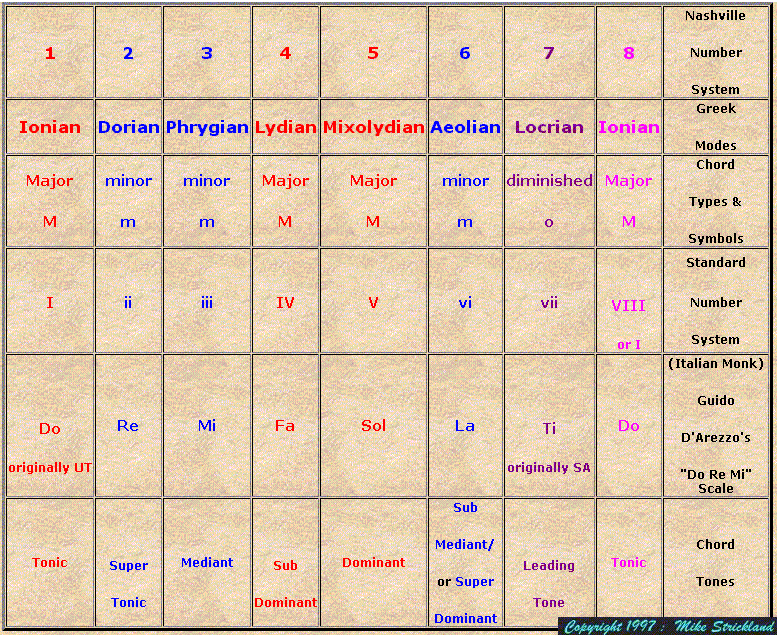Click the Roman numeral "IV"
Viewport: 777px width, 635px height.
tap(285, 302)
